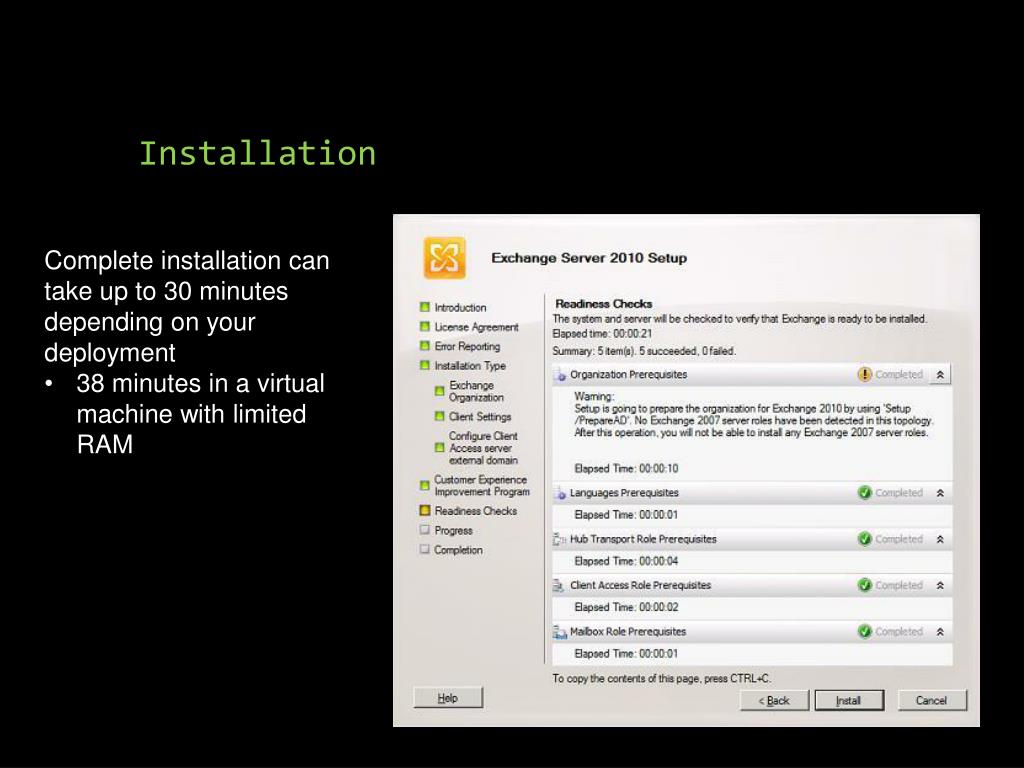Screen dimensions: 1024x768
Task: Click the orange Readiness Checks step indicator
Action: pyautogui.click(x=425, y=510)
